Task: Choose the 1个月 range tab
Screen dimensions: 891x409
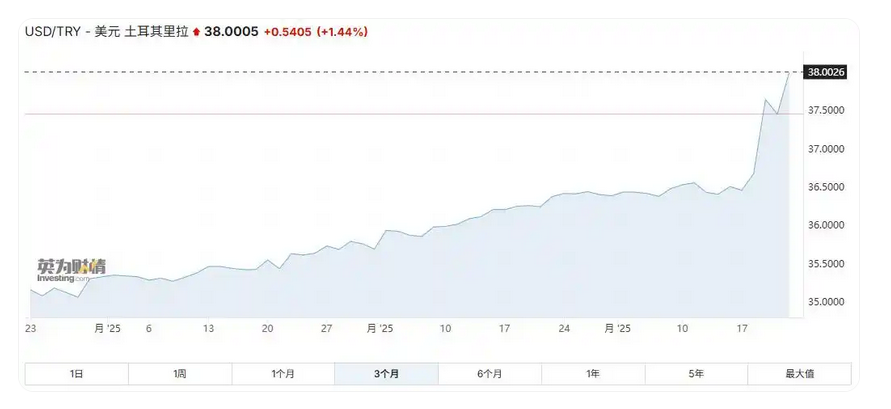Action: tap(283, 373)
